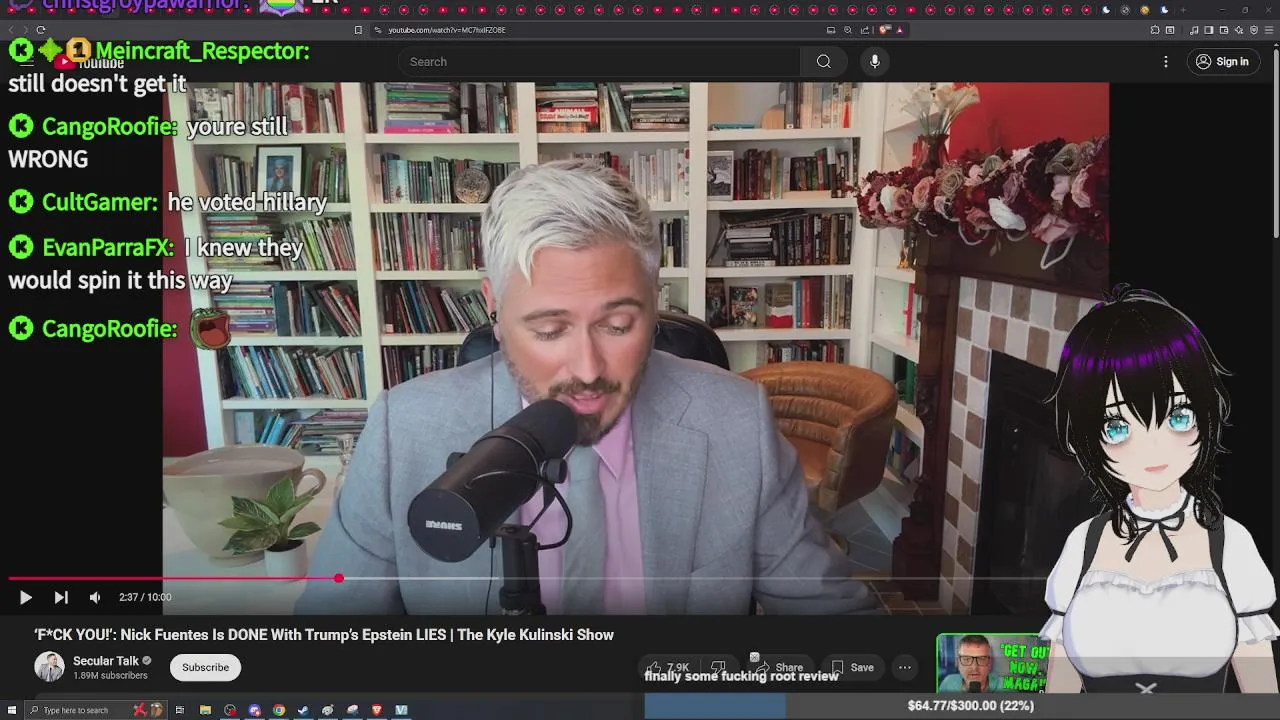Open Brave Shields lion icon
Screen dimensions: 1280x720
coord(884,30)
